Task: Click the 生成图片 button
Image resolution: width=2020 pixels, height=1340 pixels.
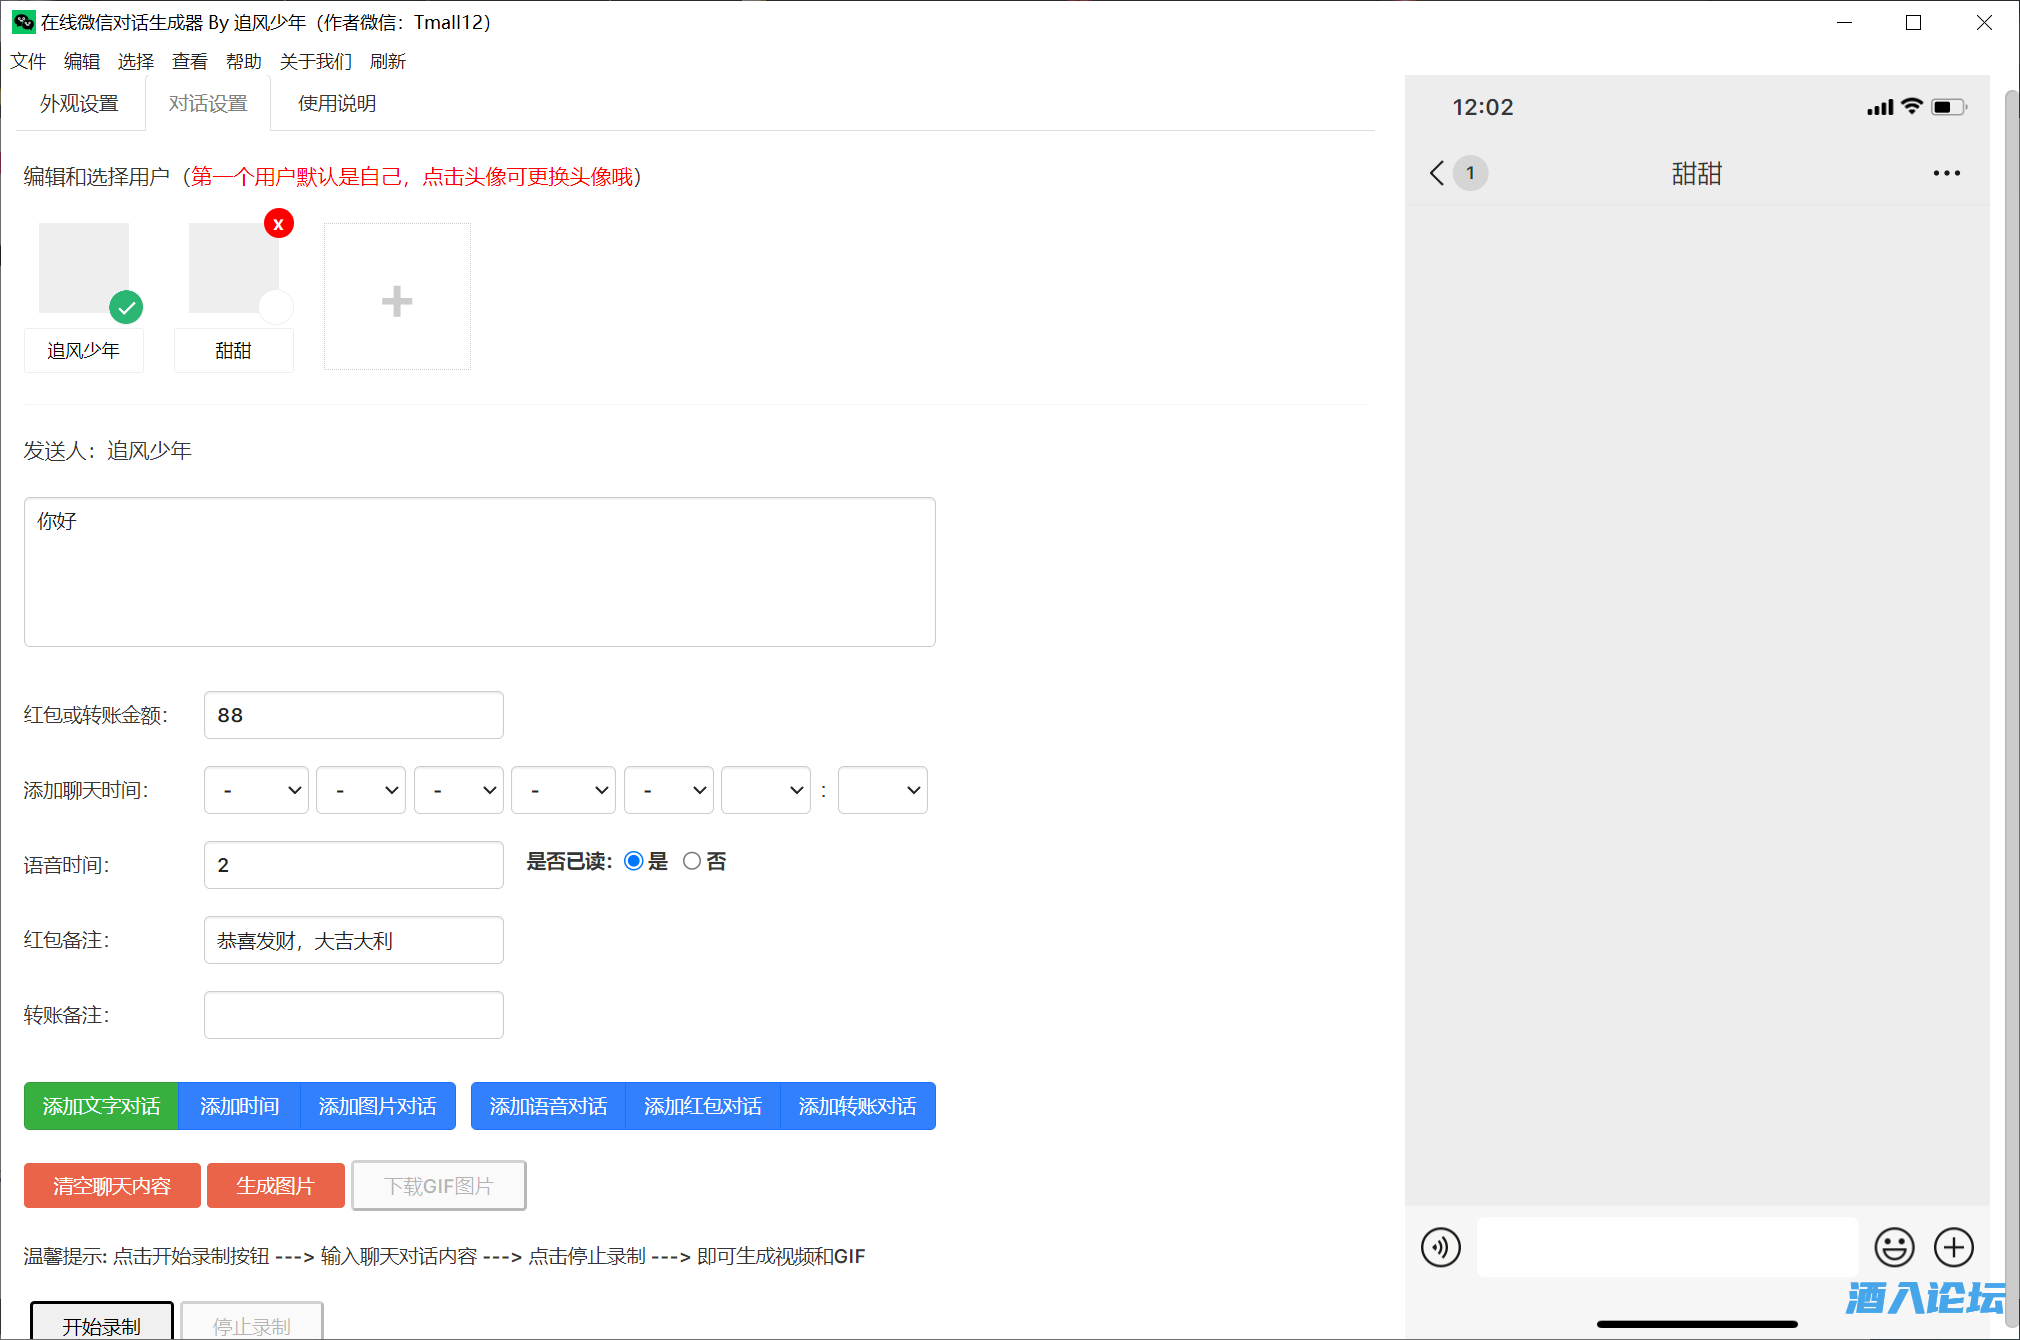Action: coord(275,1186)
